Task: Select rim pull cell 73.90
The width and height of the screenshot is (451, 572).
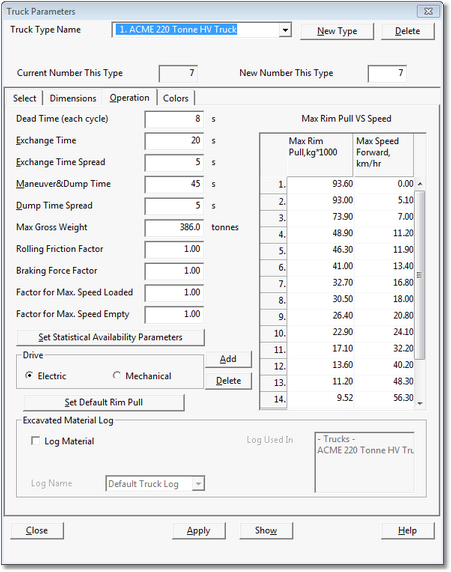Action: 320,217
